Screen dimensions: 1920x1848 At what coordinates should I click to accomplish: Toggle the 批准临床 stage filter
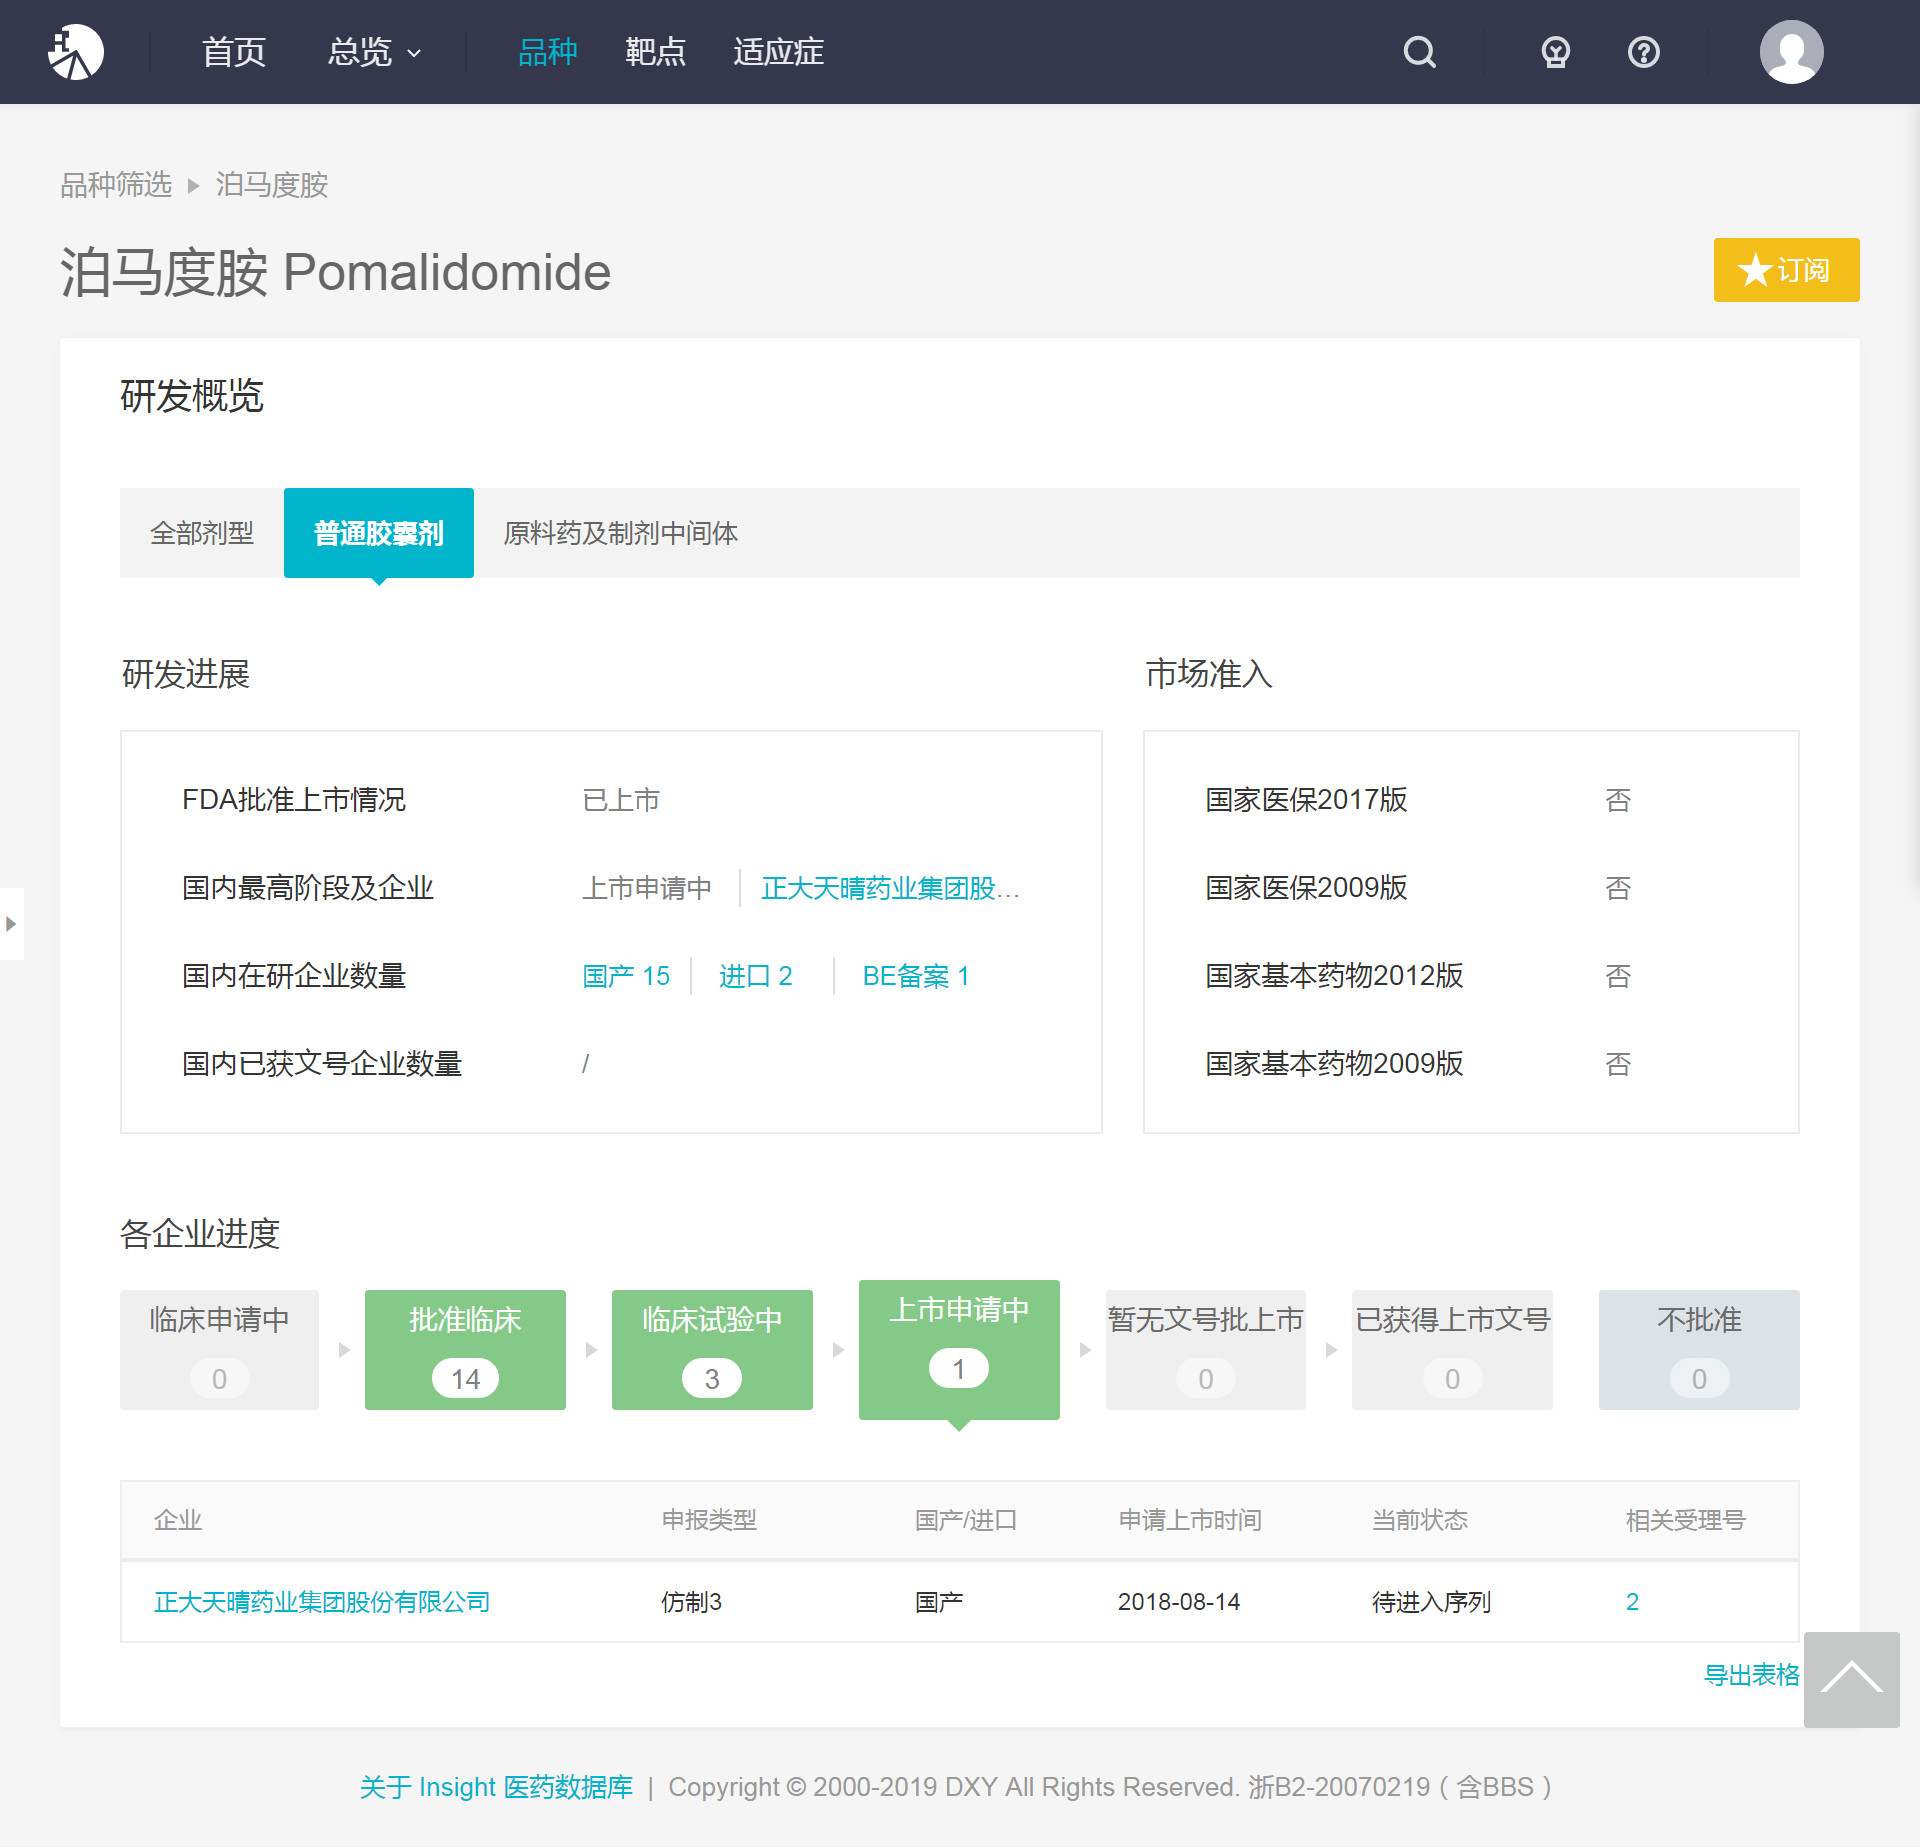click(x=465, y=1349)
